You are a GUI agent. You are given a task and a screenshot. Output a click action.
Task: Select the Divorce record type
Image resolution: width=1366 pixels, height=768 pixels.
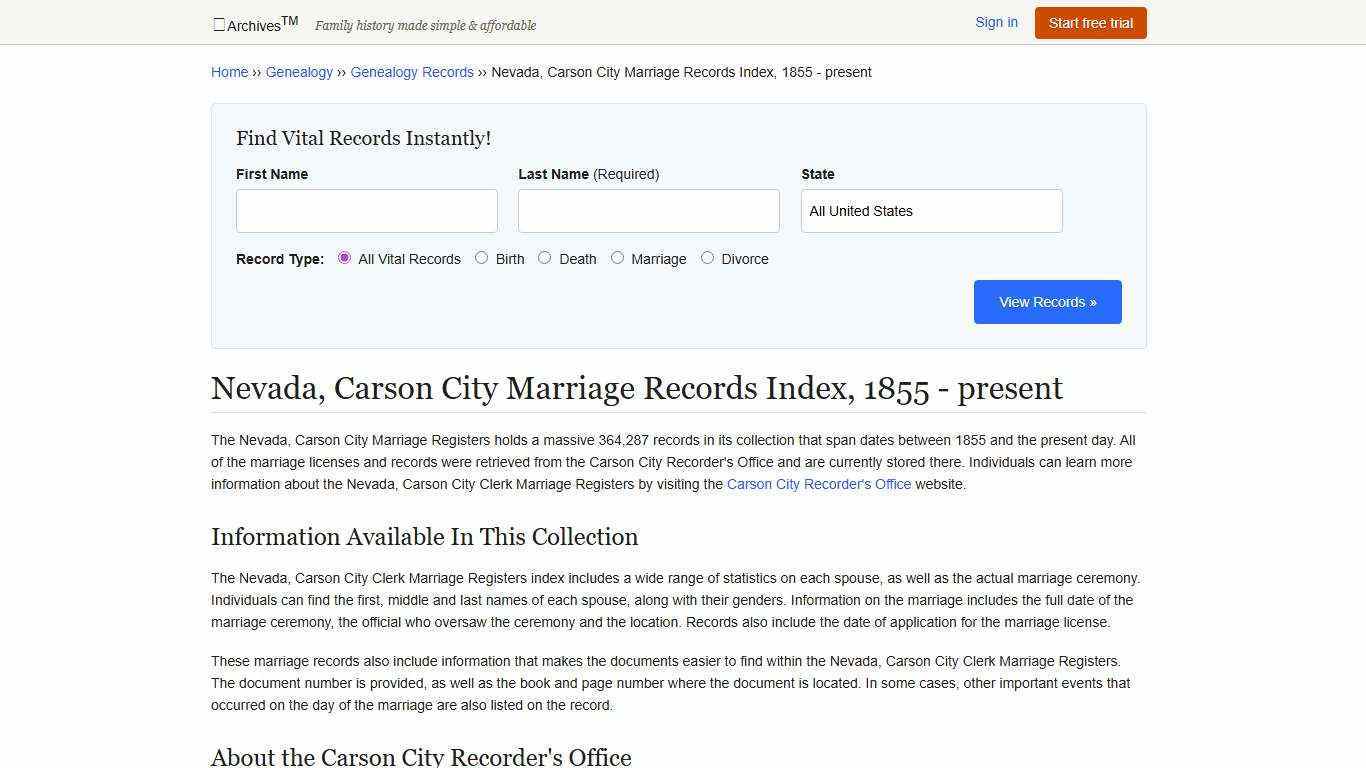pyautogui.click(x=708, y=257)
